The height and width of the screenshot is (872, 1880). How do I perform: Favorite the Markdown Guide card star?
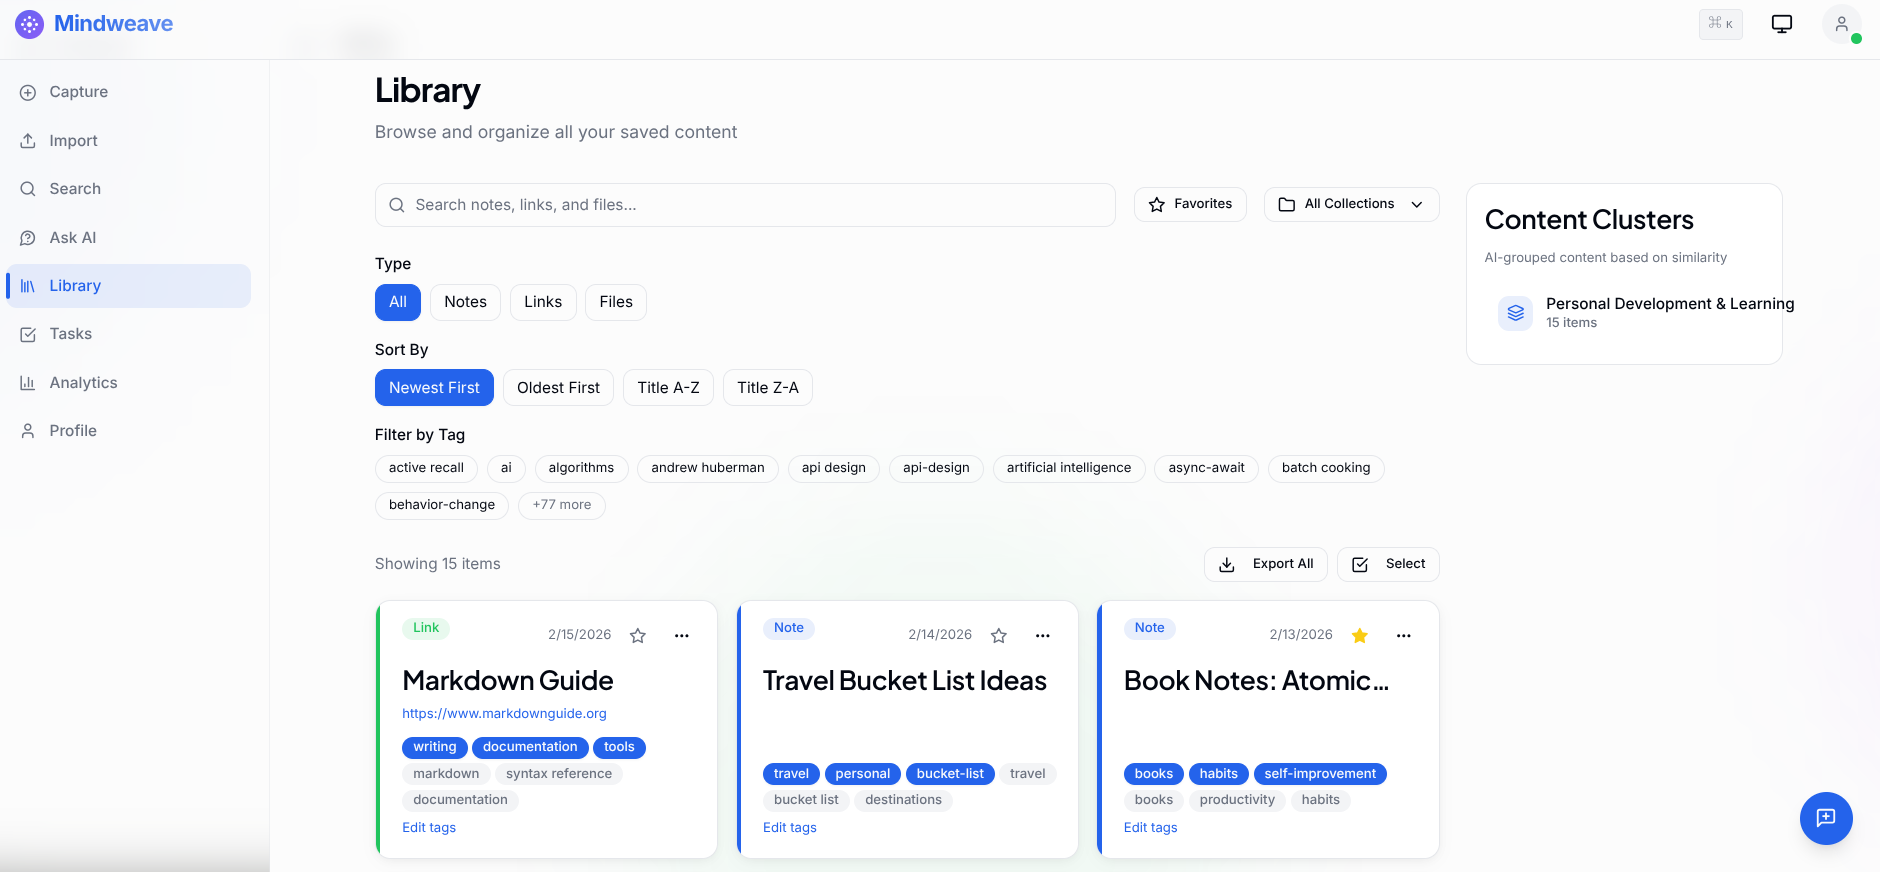638,635
